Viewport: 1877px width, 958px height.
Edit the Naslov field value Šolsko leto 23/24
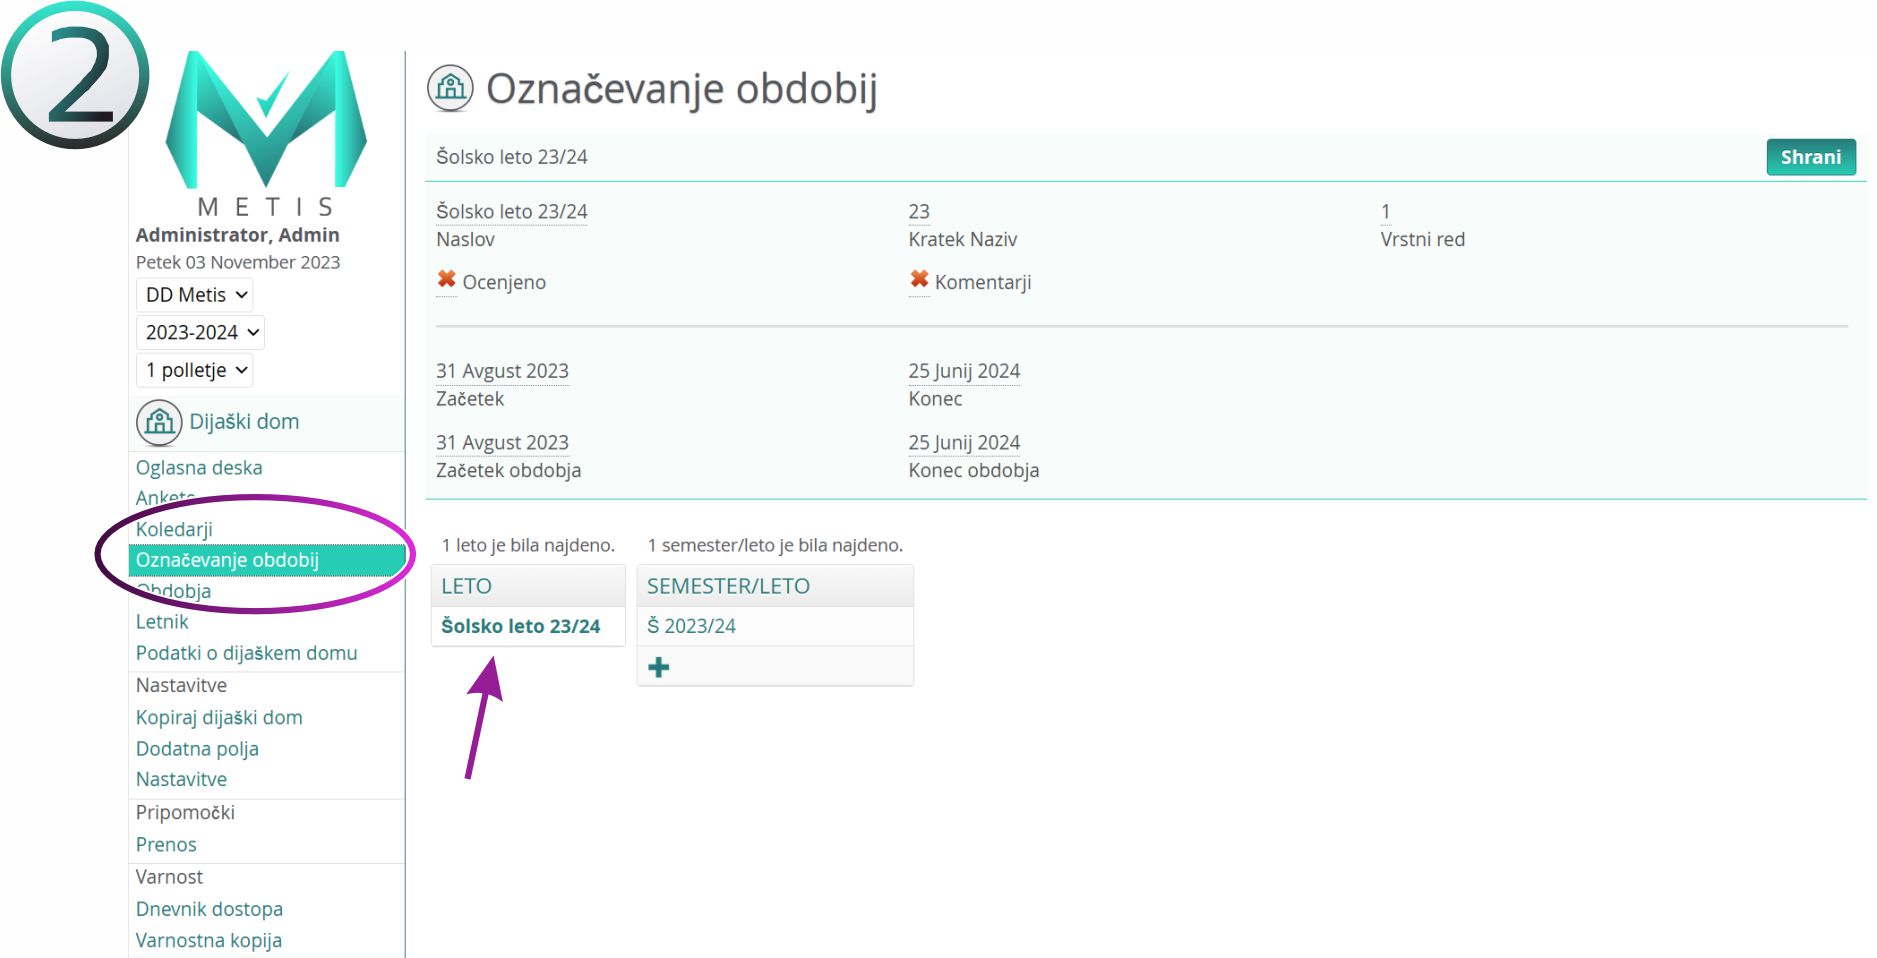(x=511, y=211)
